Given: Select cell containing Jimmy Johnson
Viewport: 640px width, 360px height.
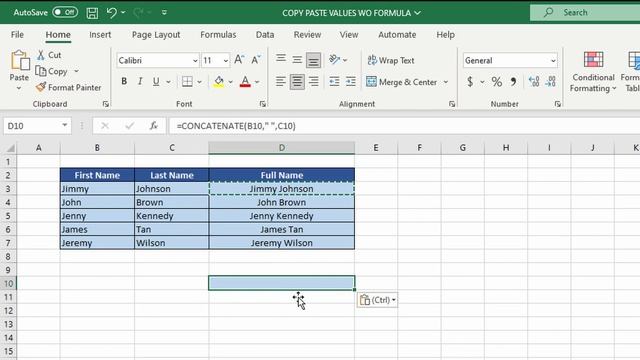Looking at the screenshot, I should (282, 189).
